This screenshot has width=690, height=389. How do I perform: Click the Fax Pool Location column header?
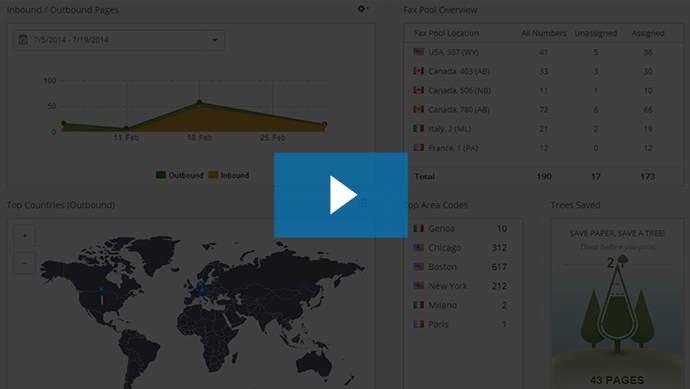[446, 33]
